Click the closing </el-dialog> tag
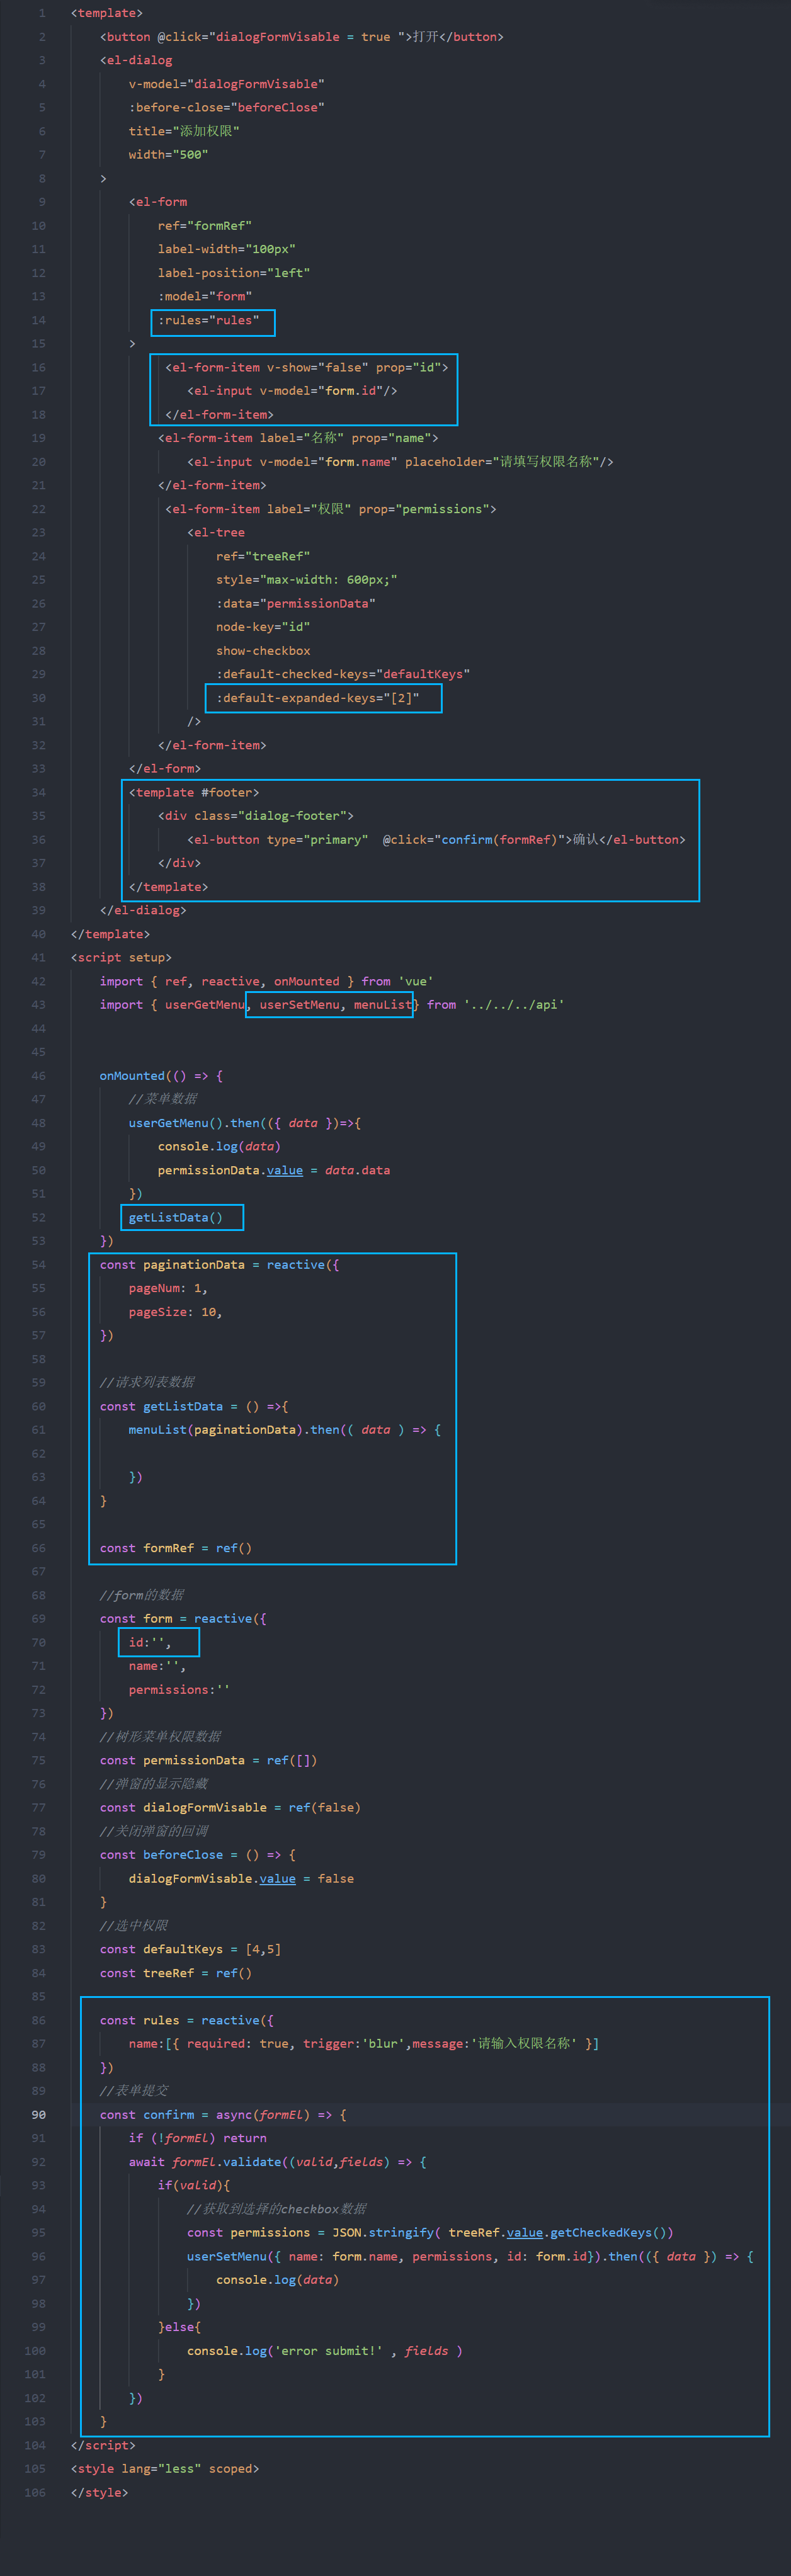 click(x=143, y=910)
